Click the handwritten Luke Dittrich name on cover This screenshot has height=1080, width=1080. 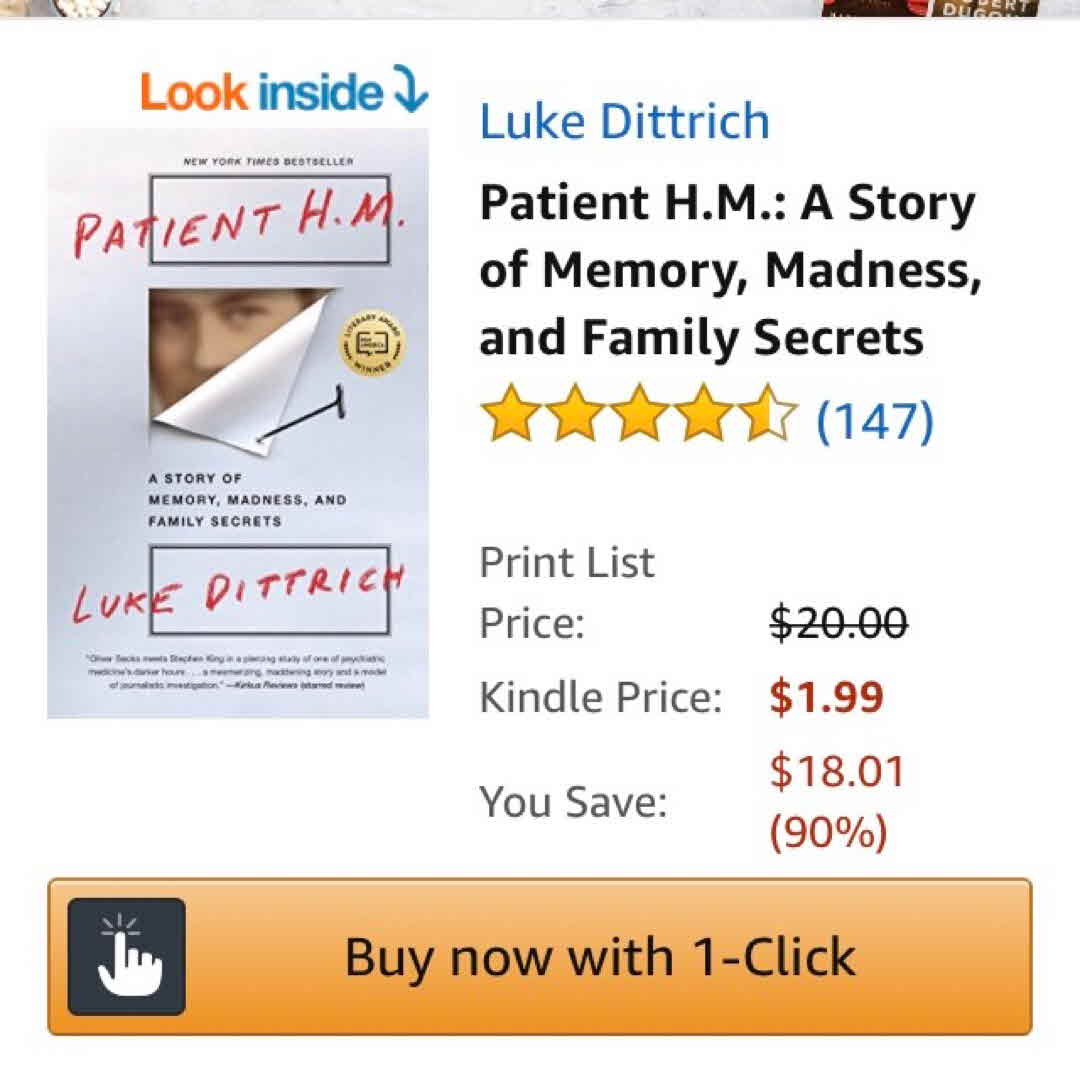pyautogui.click(x=238, y=590)
